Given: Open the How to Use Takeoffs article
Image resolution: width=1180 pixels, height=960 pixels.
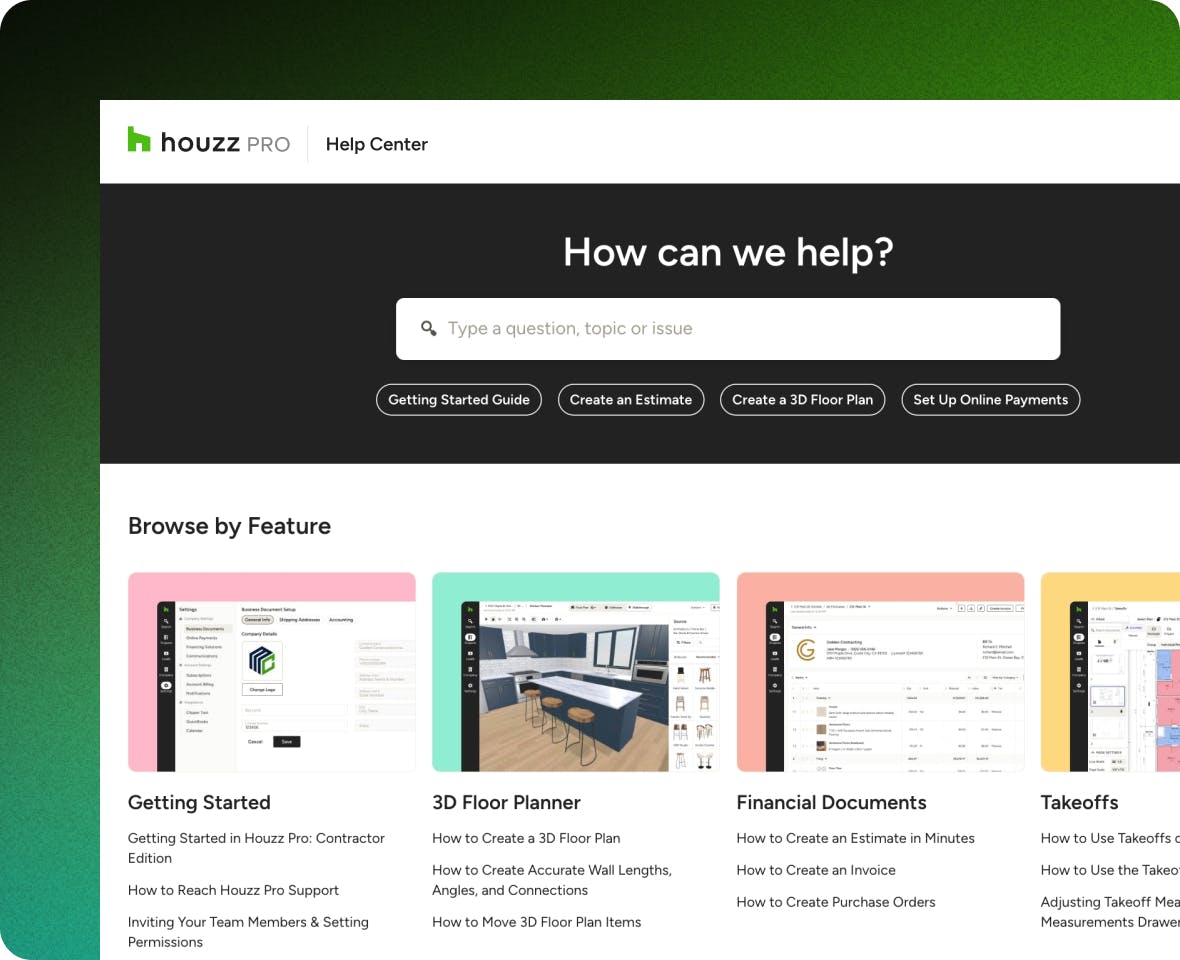Looking at the screenshot, I should 1110,838.
